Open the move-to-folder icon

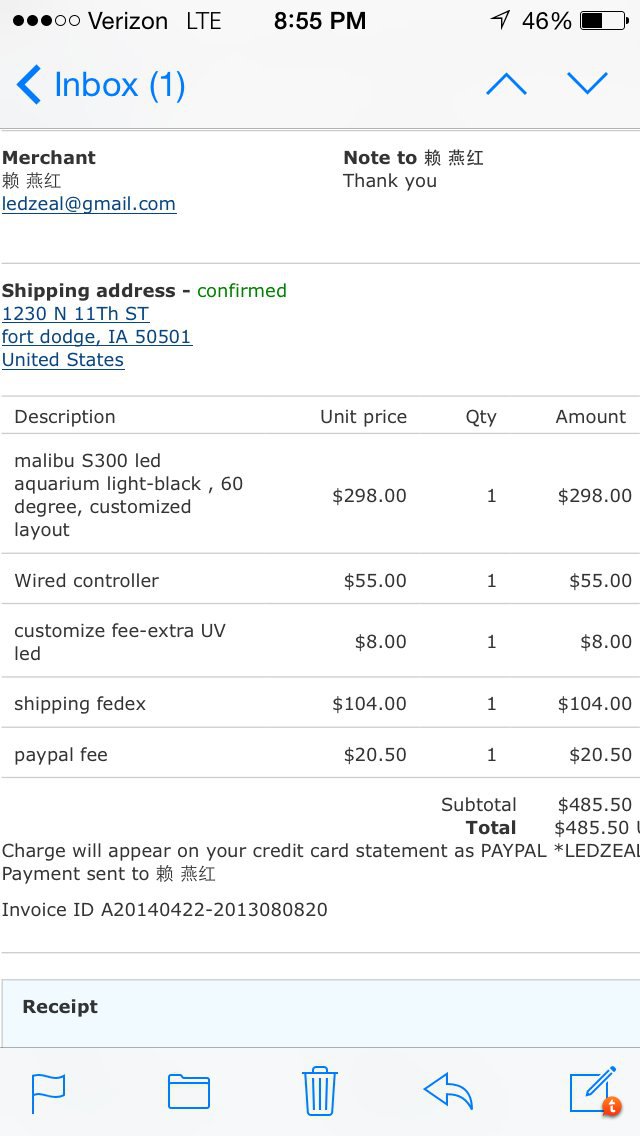(x=188, y=1091)
